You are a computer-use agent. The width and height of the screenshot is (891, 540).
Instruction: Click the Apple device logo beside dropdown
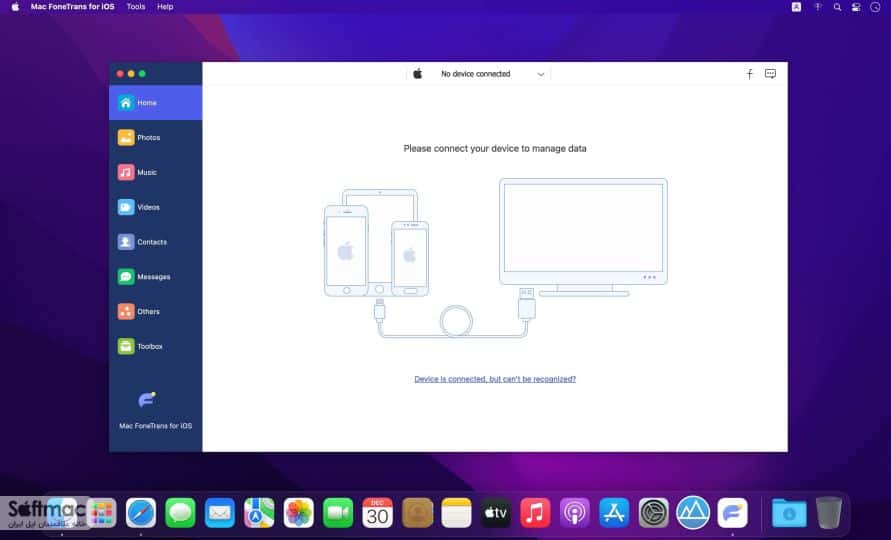point(418,74)
